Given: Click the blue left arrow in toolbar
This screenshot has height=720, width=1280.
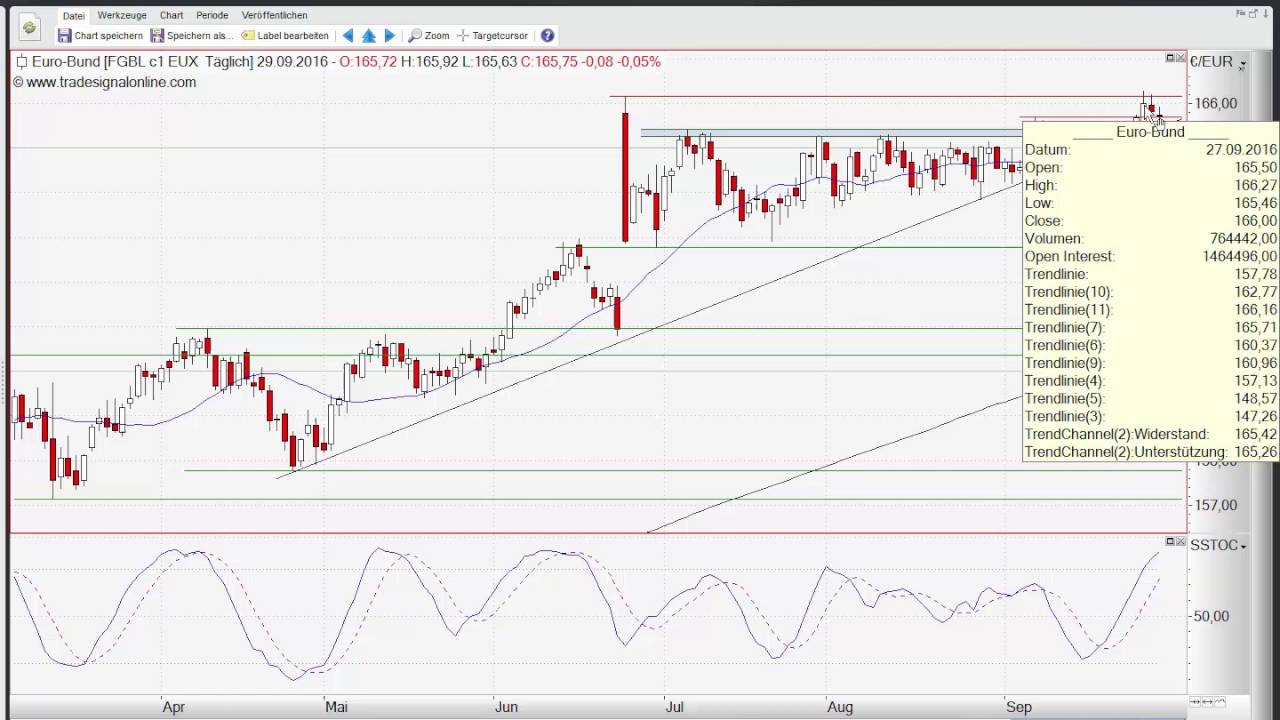Looking at the screenshot, I should (x=347, y=36).
